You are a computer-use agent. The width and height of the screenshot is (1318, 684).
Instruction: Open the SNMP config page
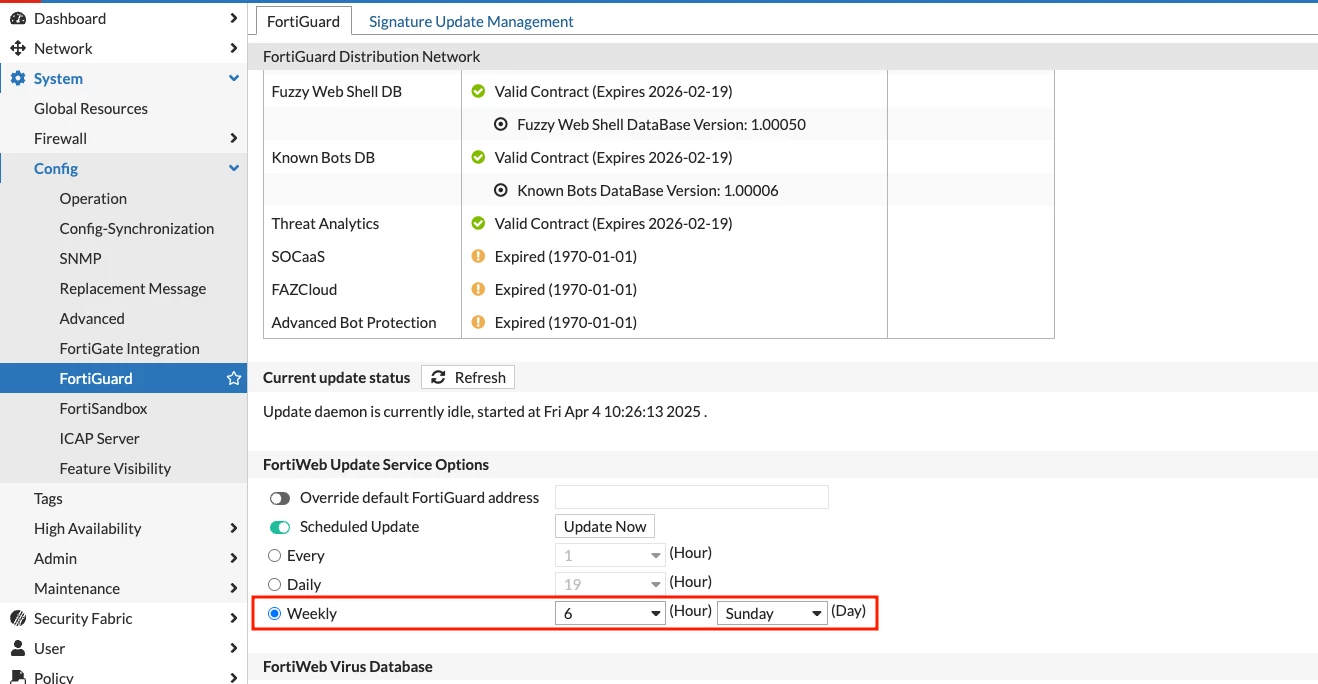(80, 258)
